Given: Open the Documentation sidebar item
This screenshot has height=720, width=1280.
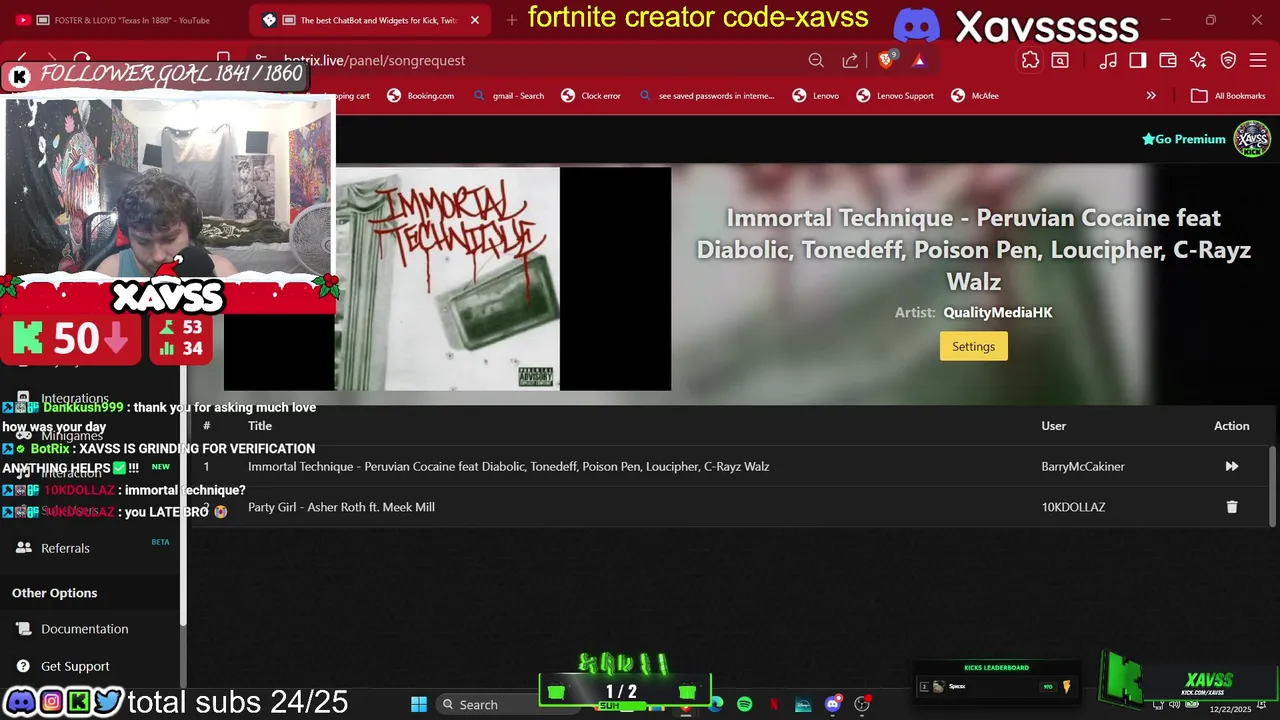Looking at the screenshot, I should pos(90,629).
